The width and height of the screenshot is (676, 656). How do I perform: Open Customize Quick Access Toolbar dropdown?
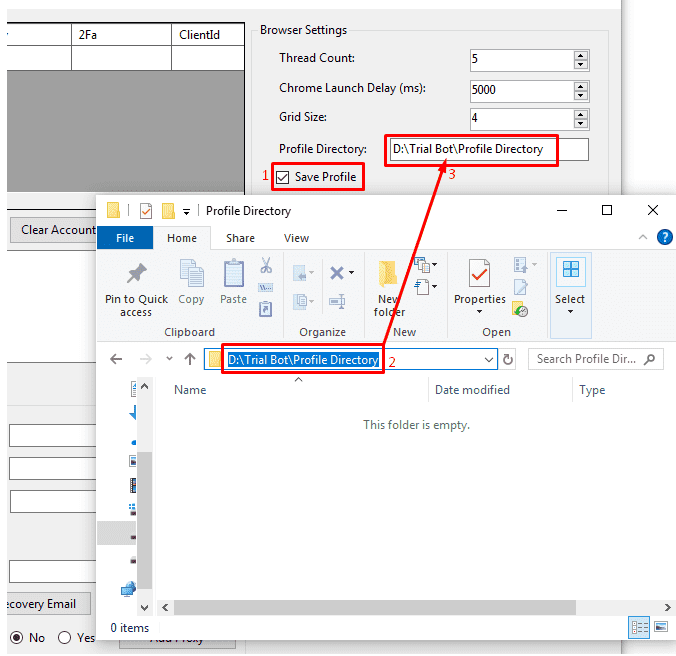click(x=186, y=212)
